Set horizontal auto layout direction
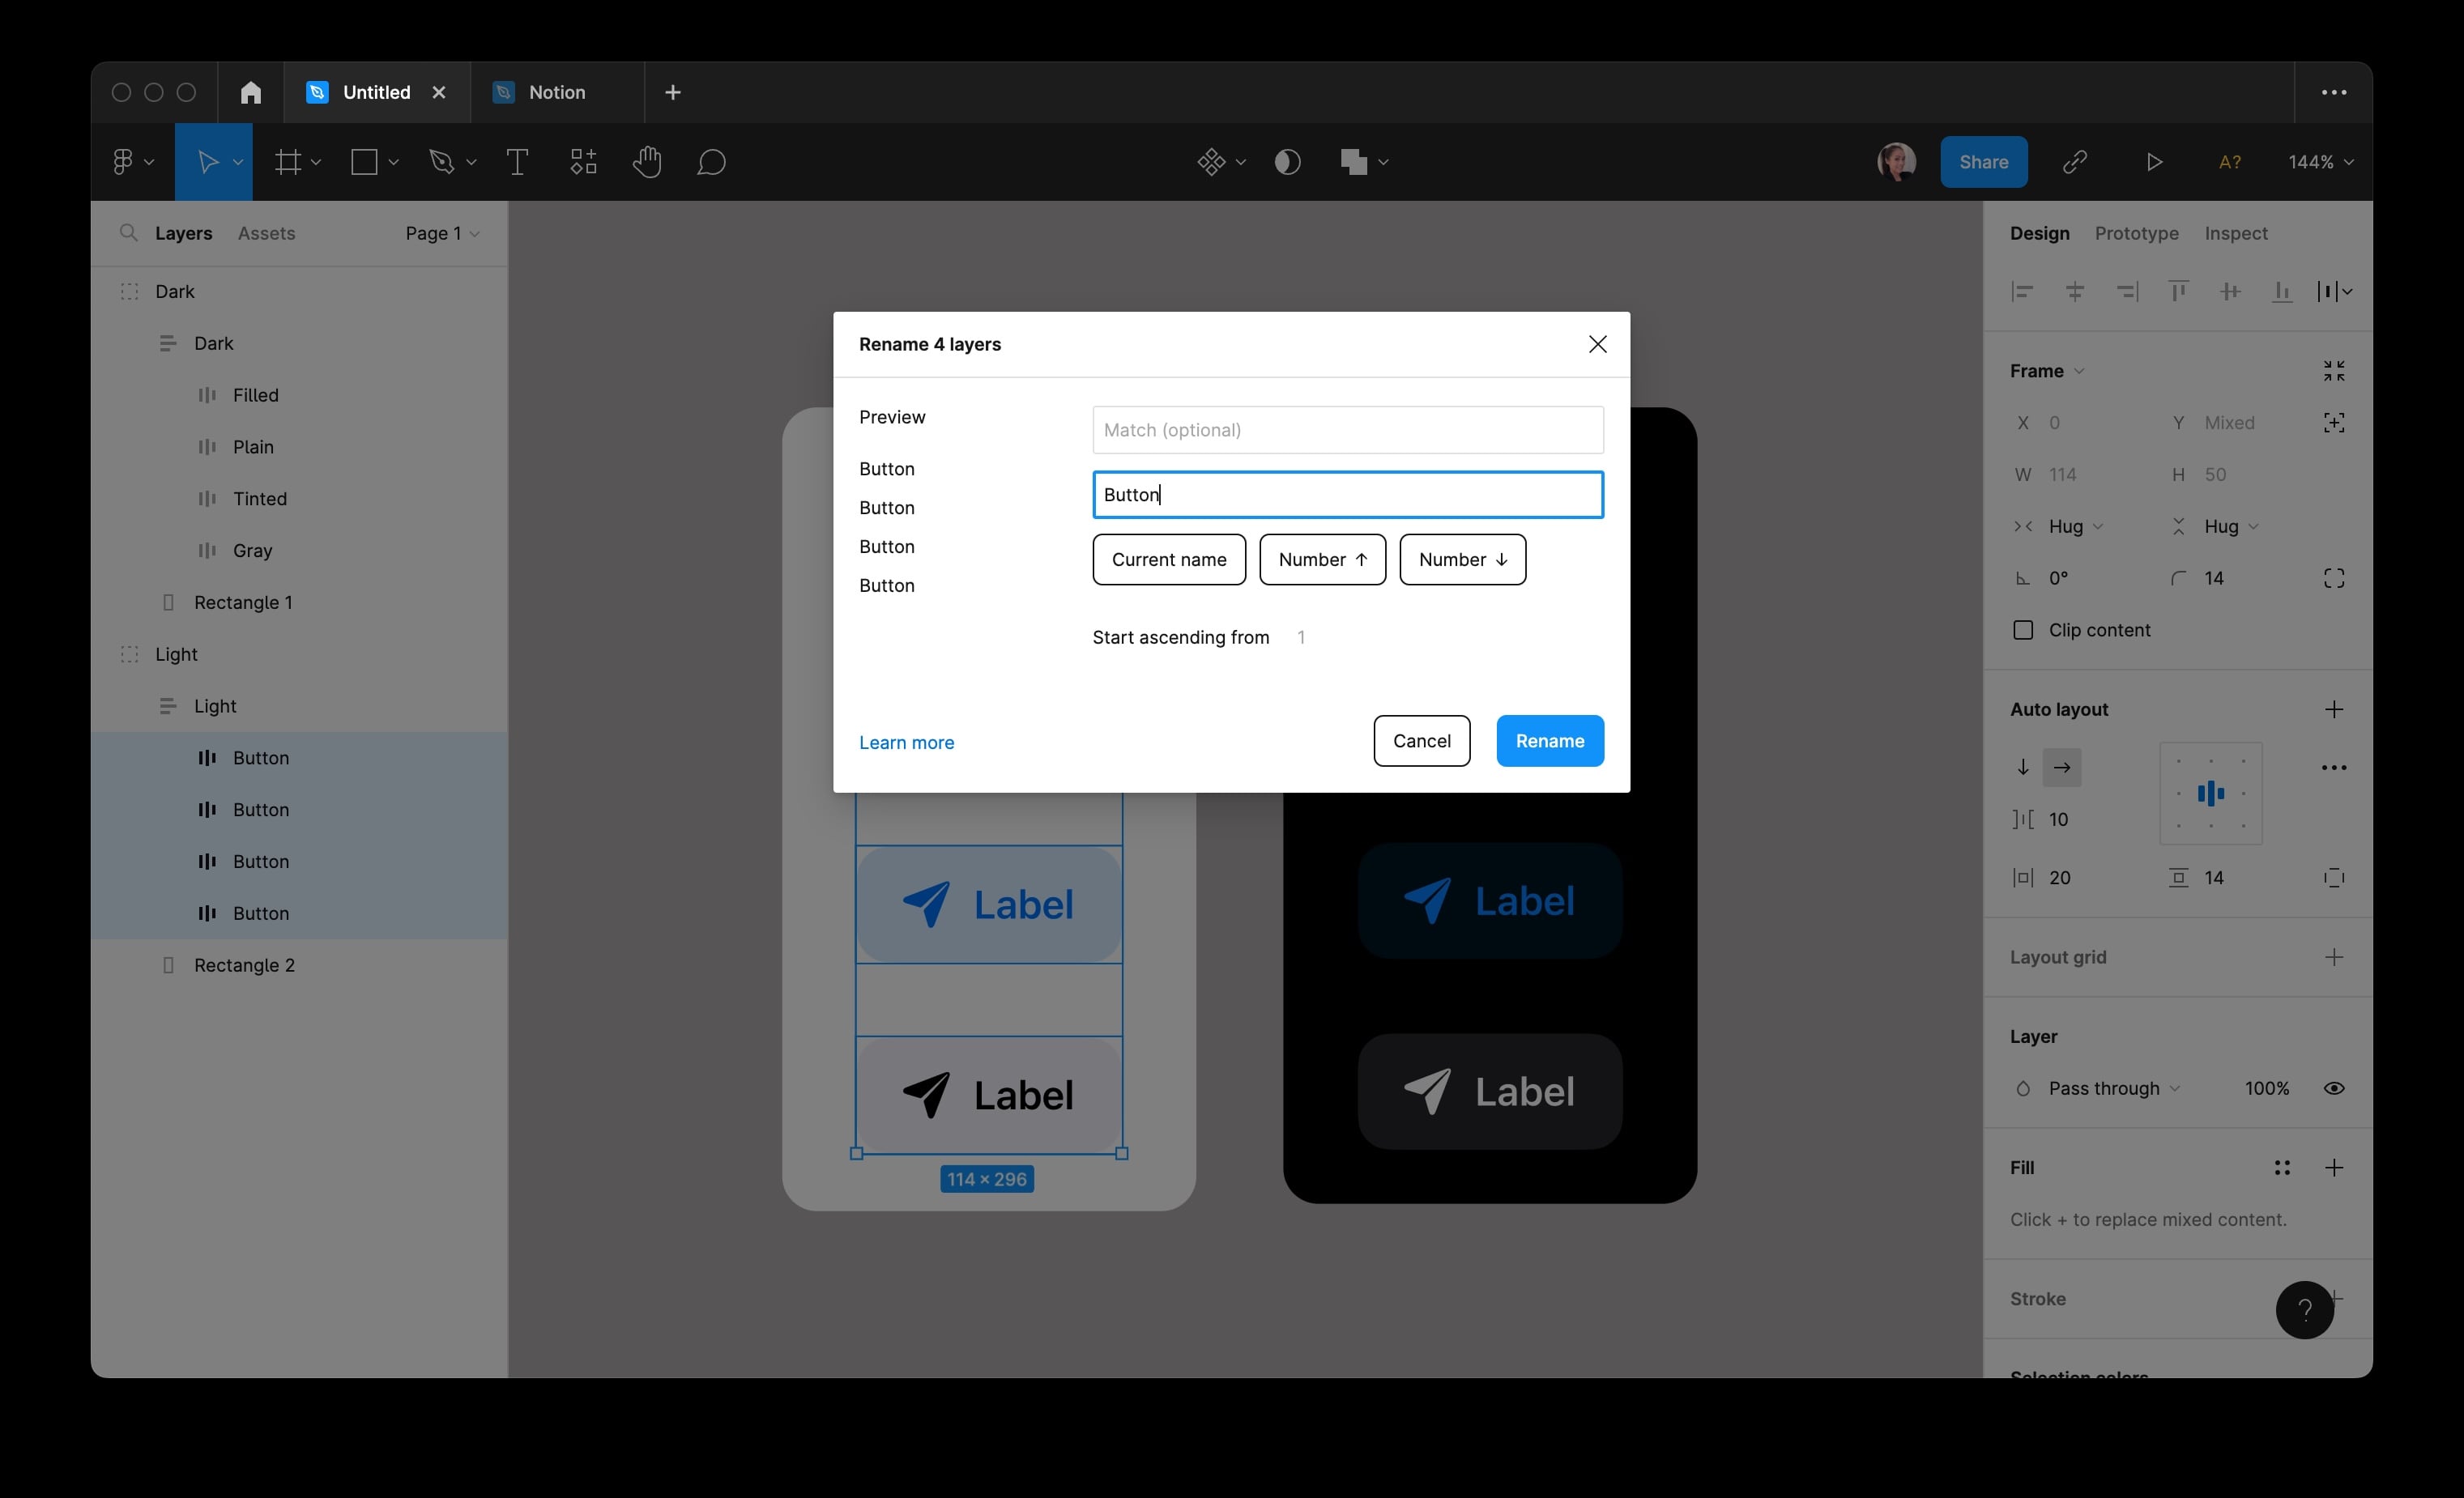The image size is (2464, 1498). coord(2062,767)
